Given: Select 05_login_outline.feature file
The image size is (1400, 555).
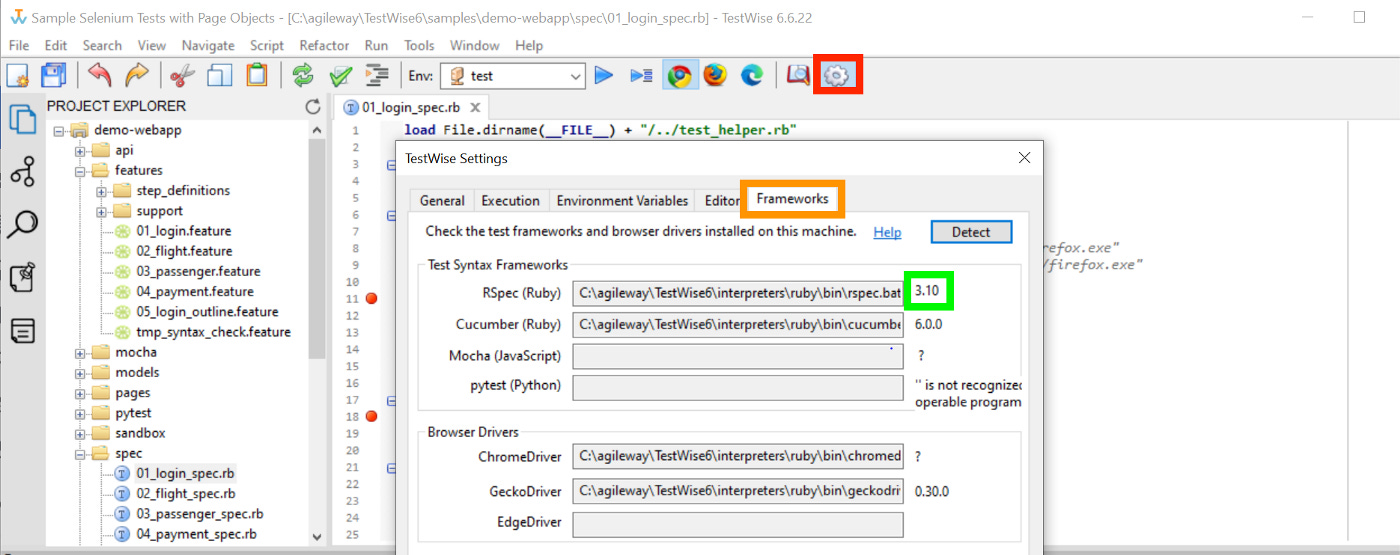Looking at the screenshot, I should (207, 312).
